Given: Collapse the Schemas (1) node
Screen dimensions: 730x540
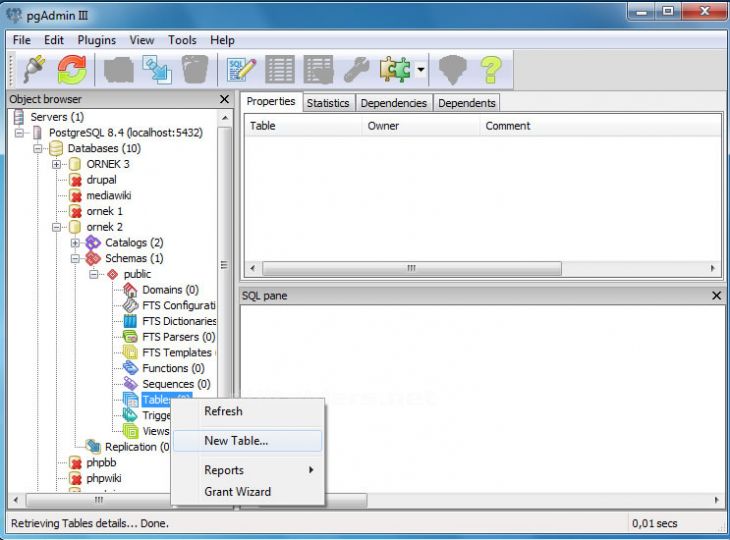Looking at the screenshot, I should pos(75,258).
